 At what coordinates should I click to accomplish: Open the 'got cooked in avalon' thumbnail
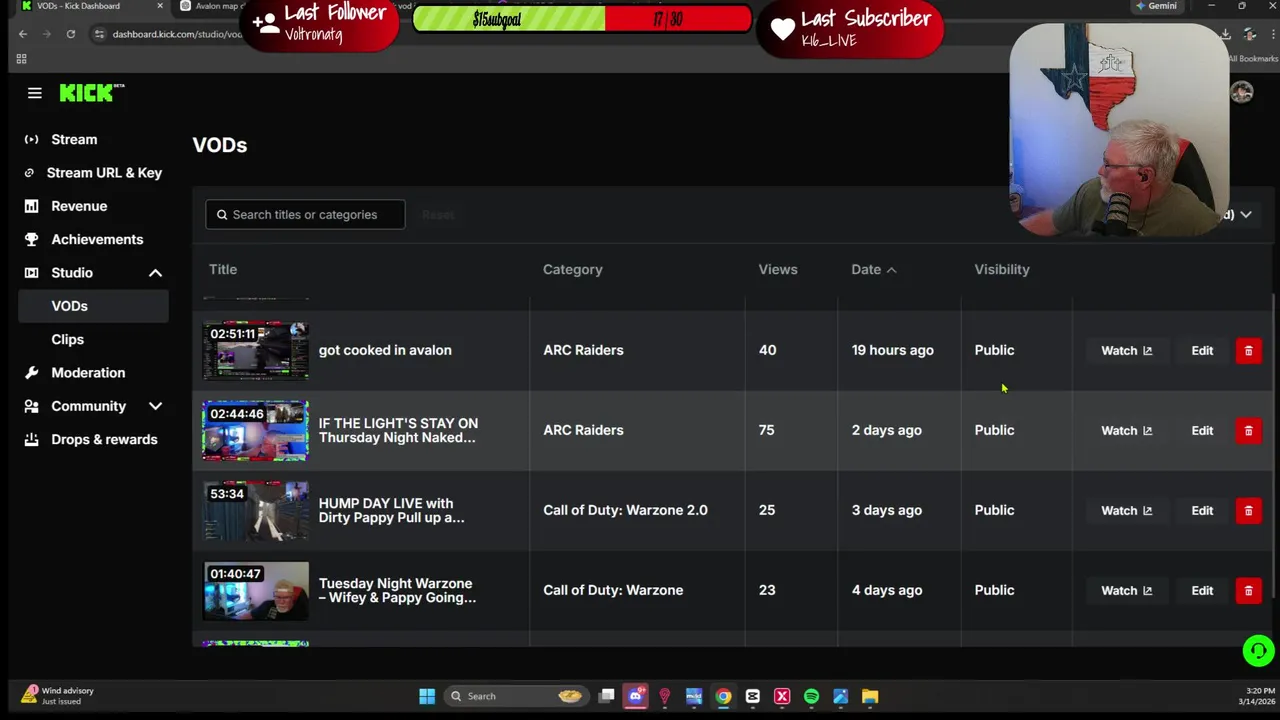(x=255, y=350)
